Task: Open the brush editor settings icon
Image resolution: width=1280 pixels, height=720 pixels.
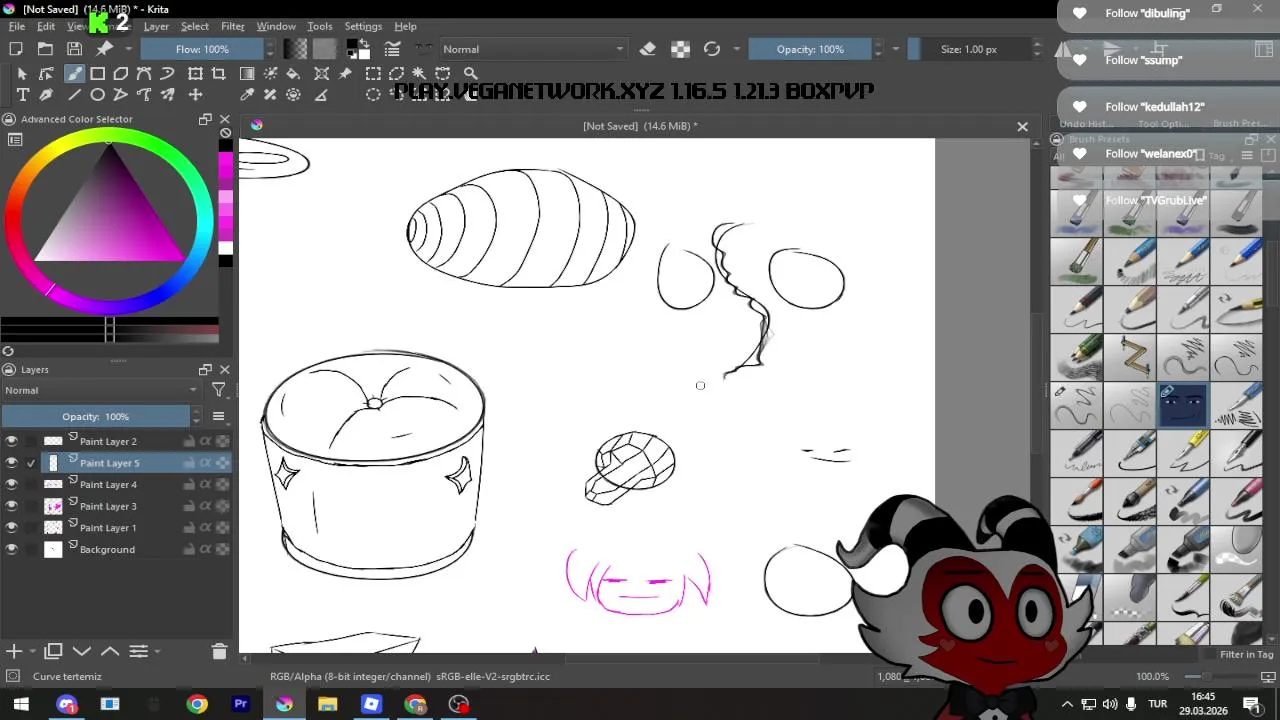Action: pos(393,49)
